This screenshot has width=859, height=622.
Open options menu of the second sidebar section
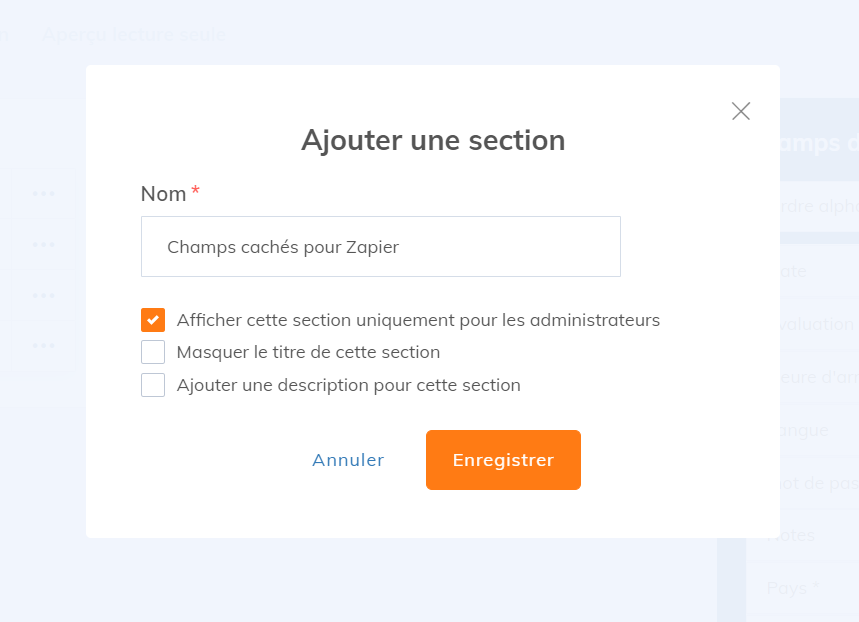[x=42, y=242]
